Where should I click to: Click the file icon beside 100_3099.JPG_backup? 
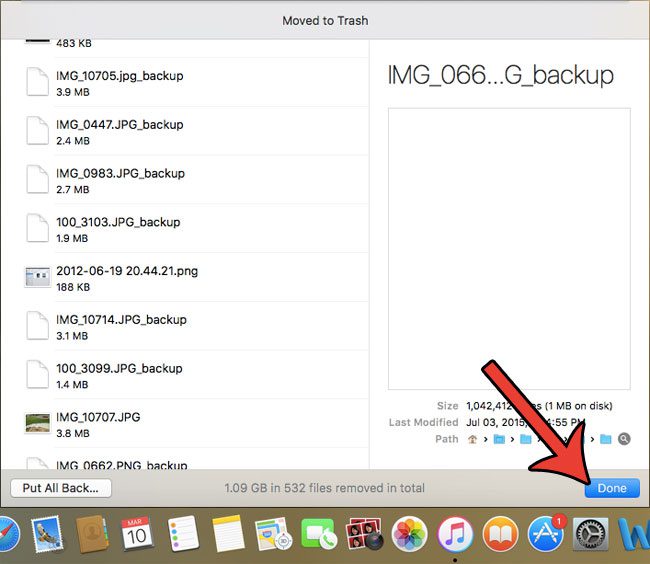37,375
